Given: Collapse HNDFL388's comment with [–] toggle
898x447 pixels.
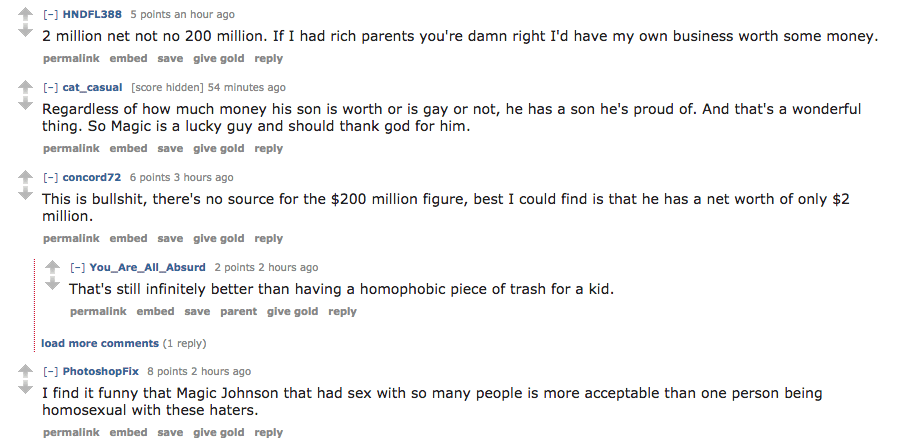Looking at the screenshot, I should point(50,15).
